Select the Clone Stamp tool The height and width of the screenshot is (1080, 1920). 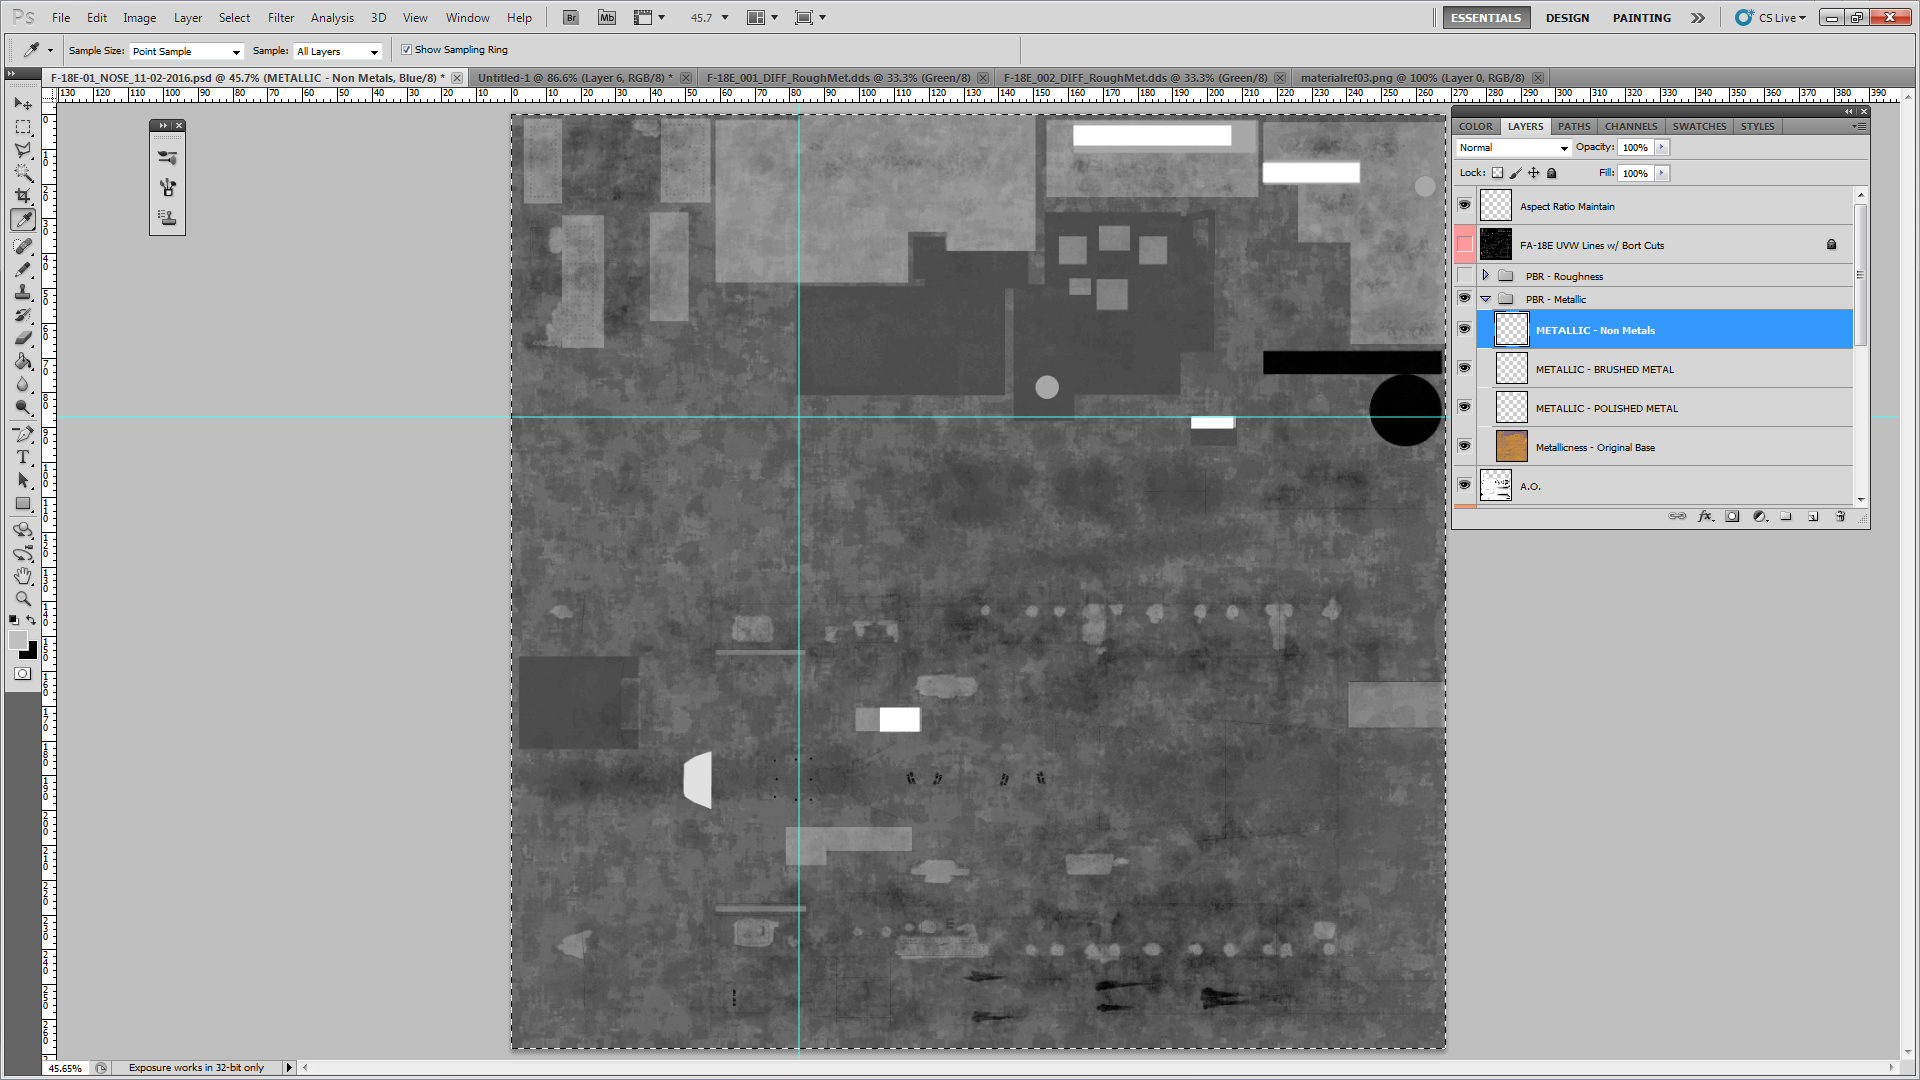pyautogui.click(x=23, y=292)
